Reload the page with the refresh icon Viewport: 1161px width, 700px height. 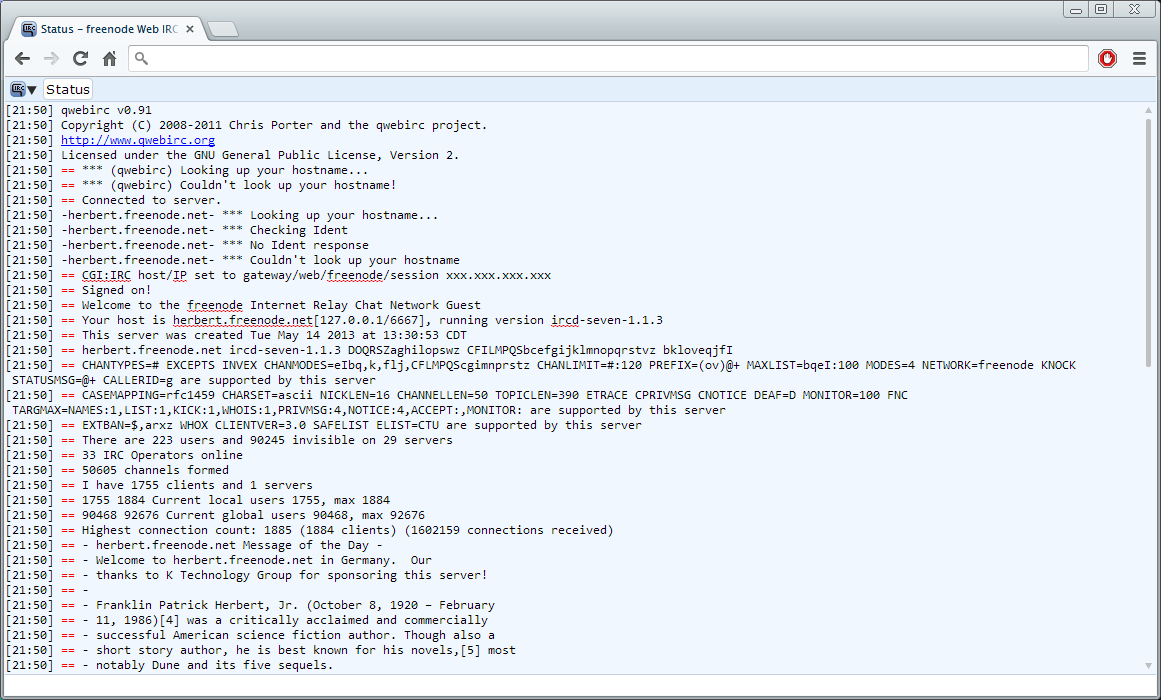tap(79, 58)
